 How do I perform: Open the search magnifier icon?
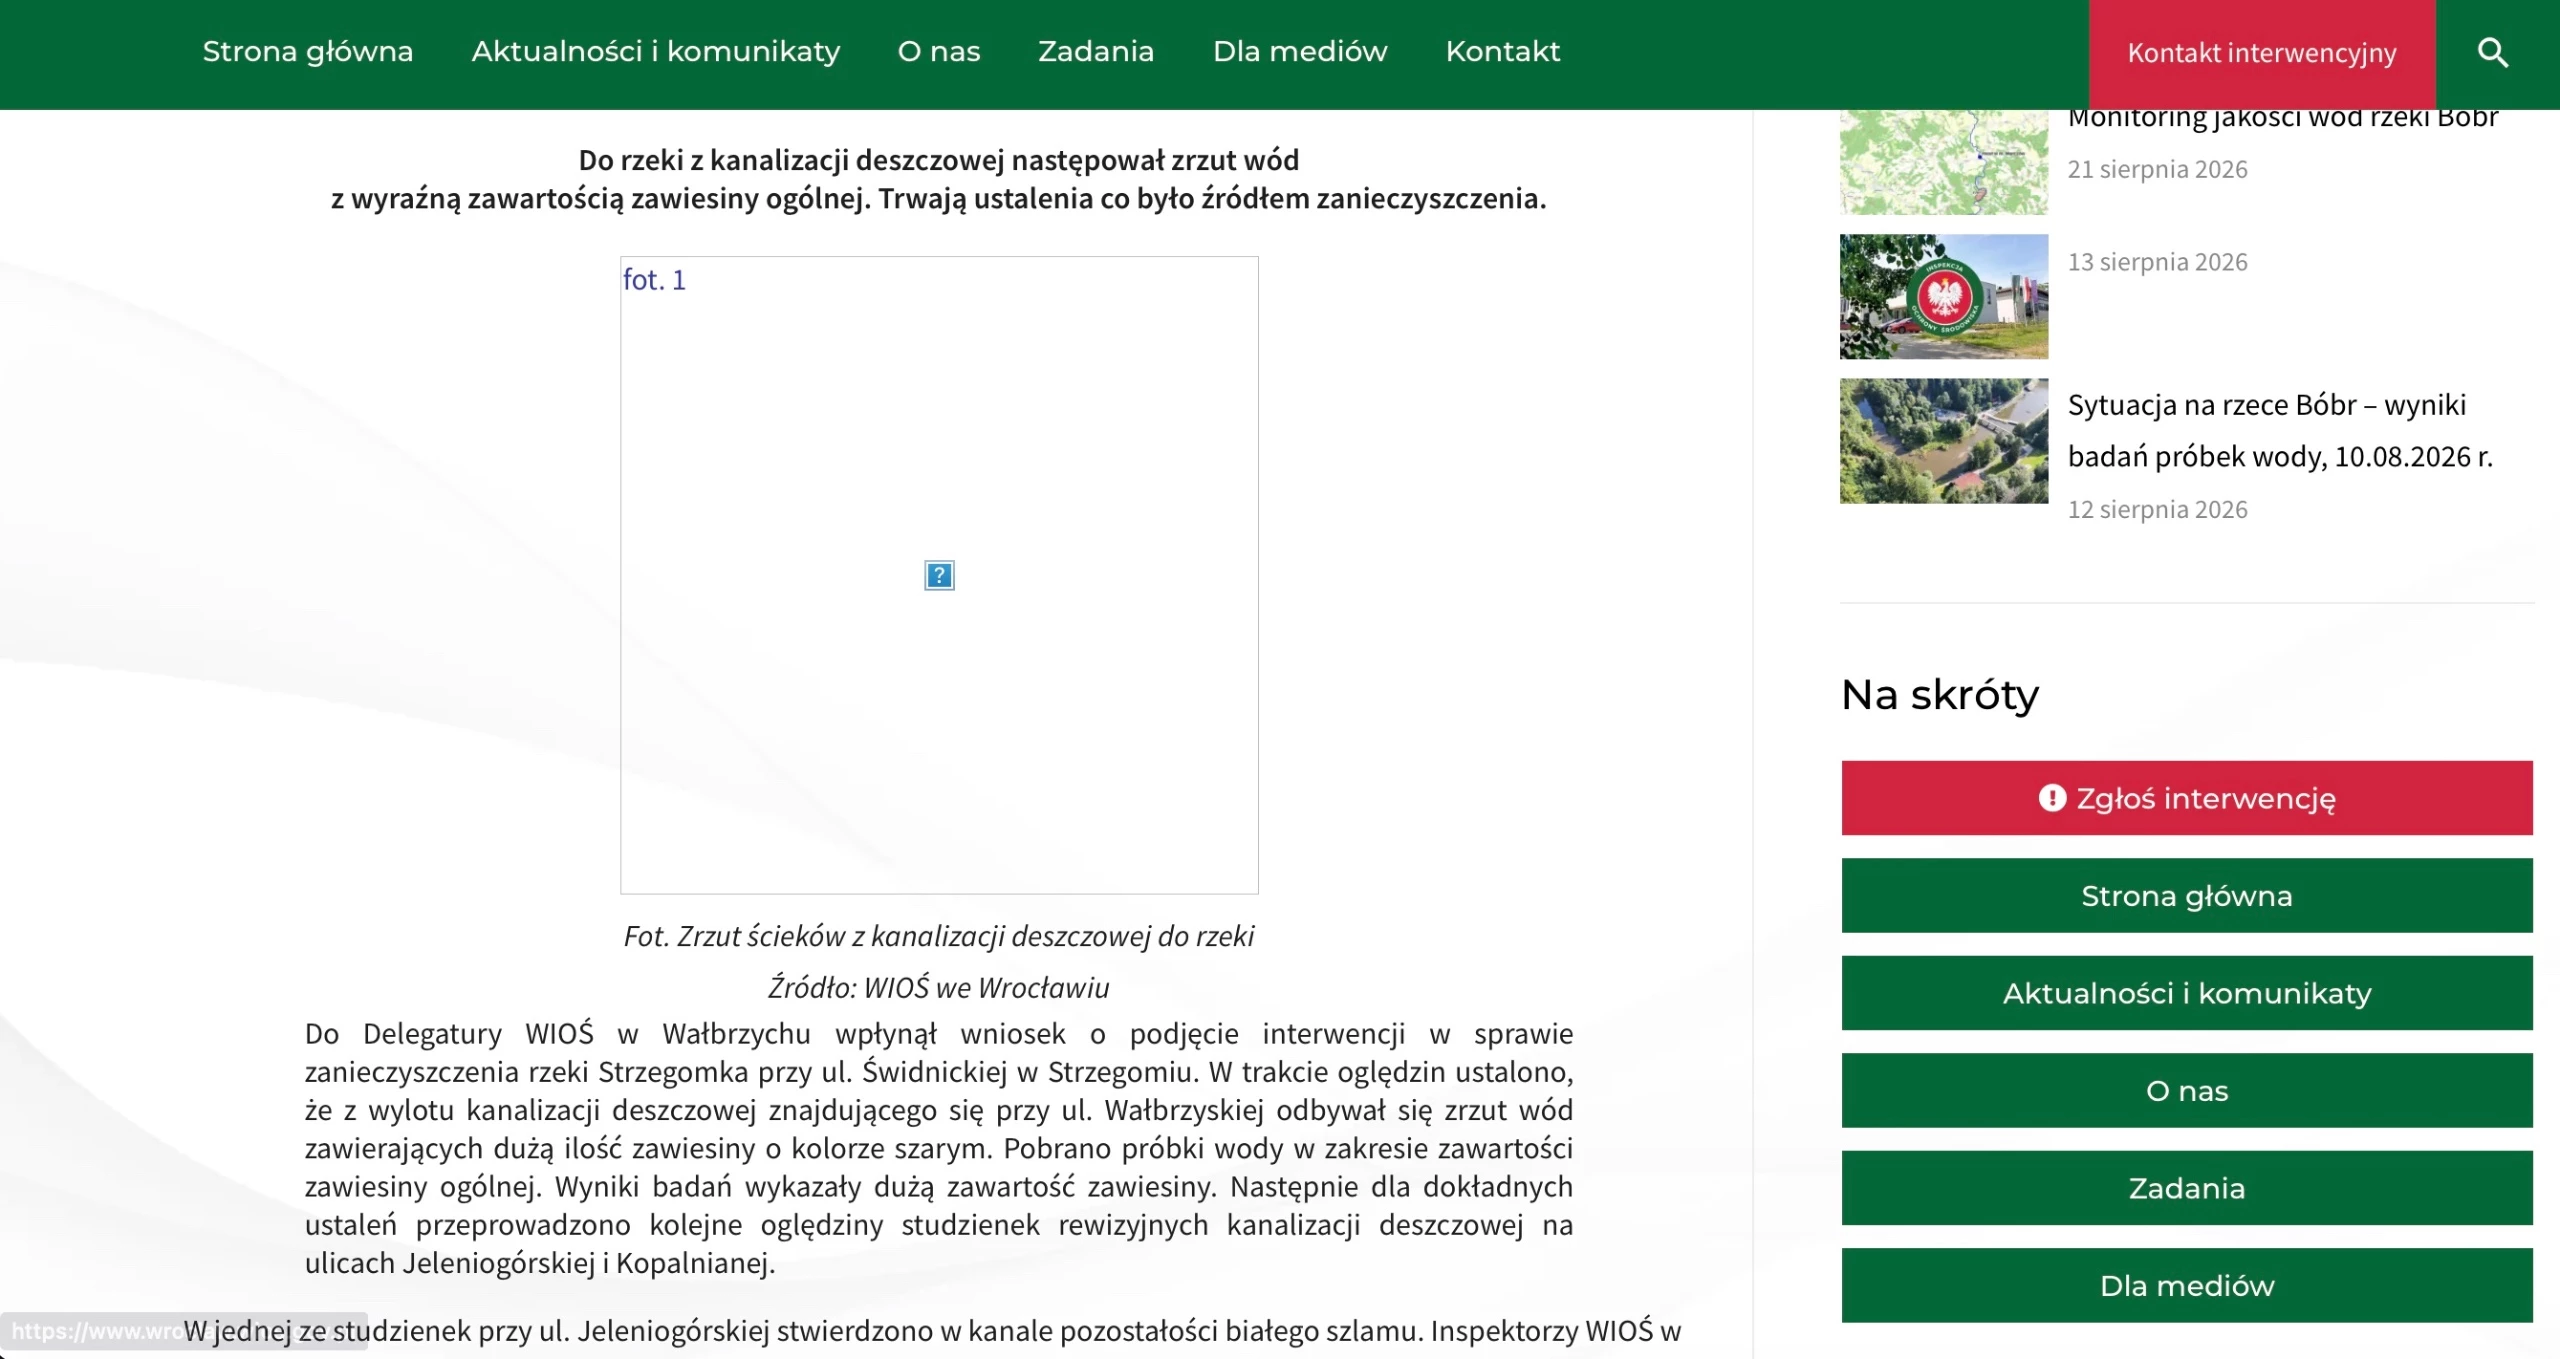2492,52
